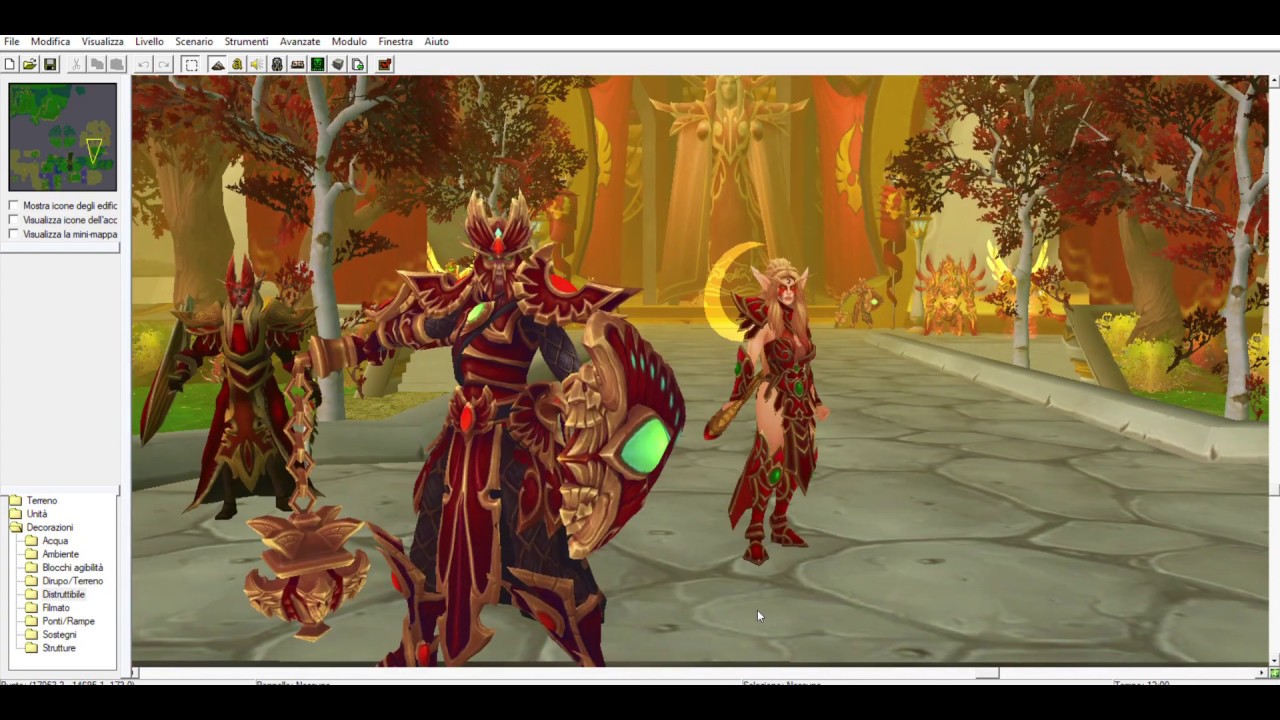Click the New map toolbar icon

point(10,64)
